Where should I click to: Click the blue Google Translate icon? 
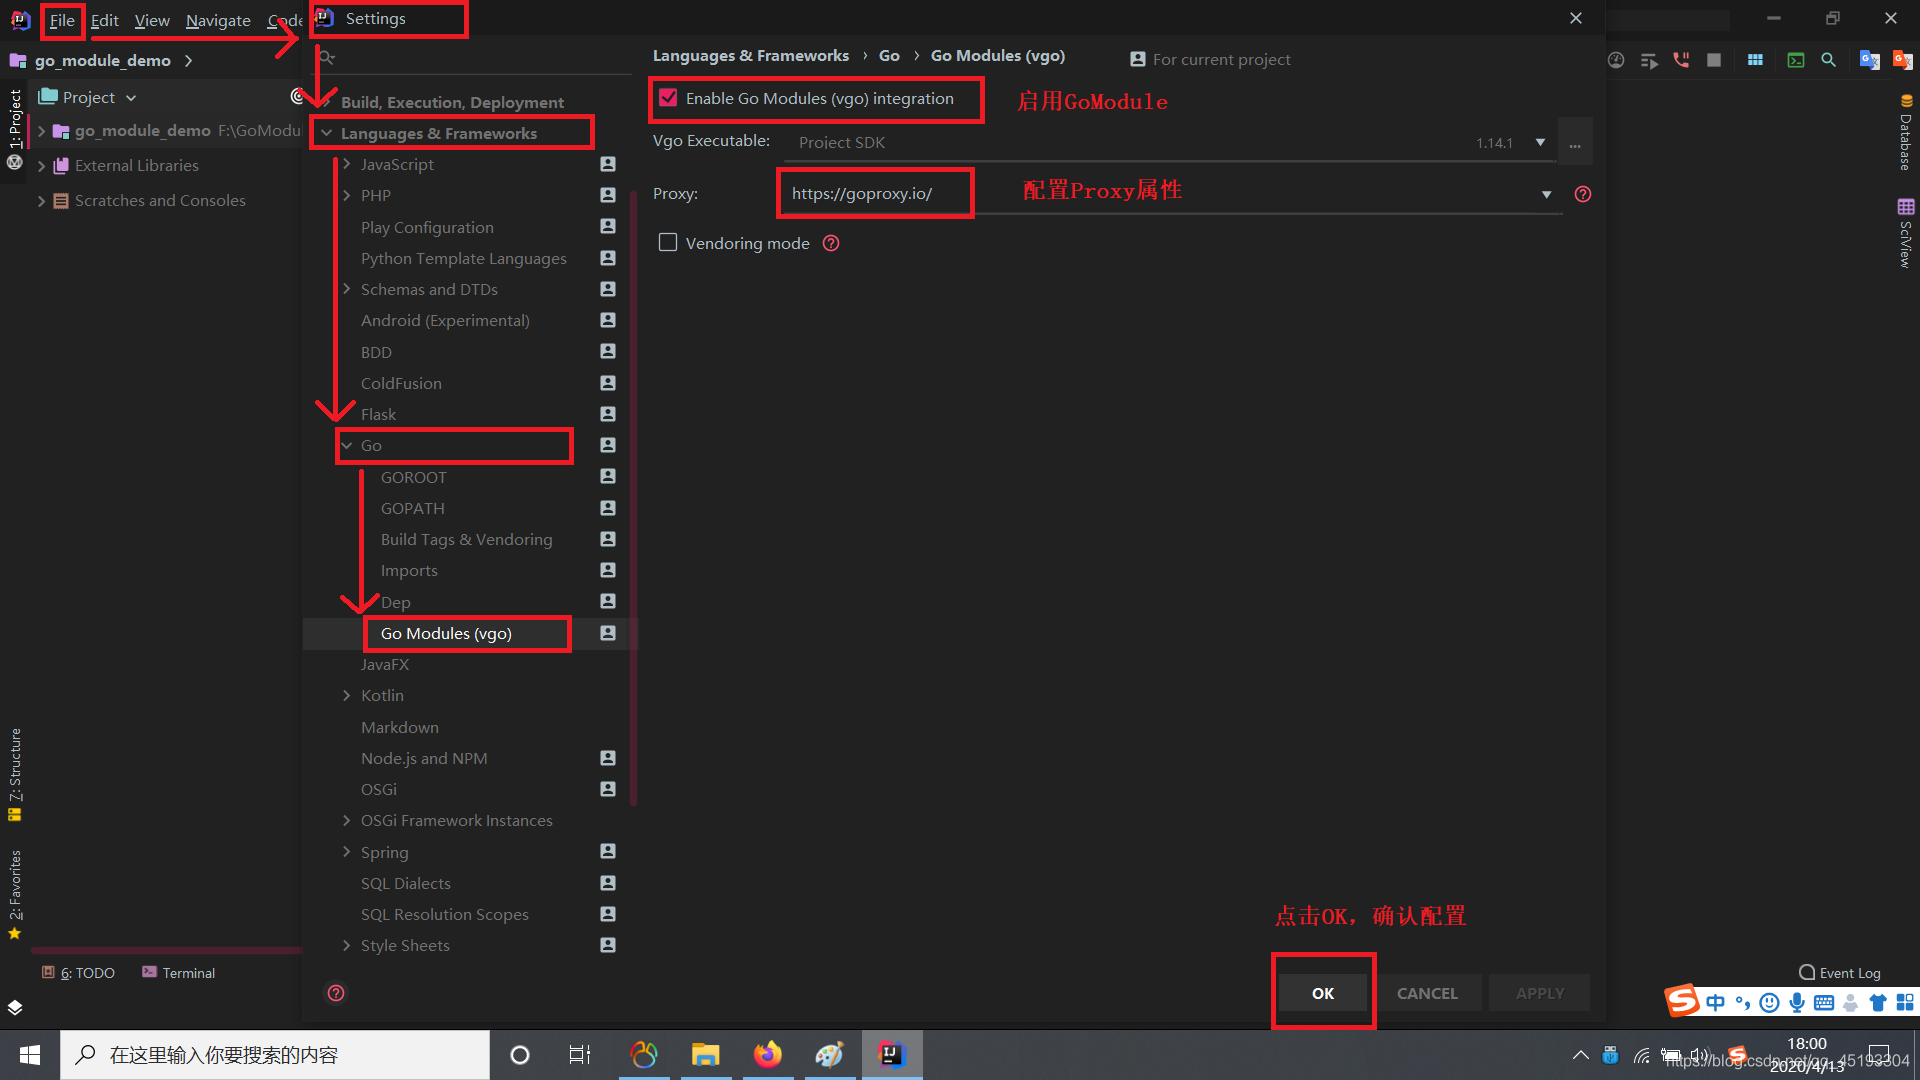1868,60
